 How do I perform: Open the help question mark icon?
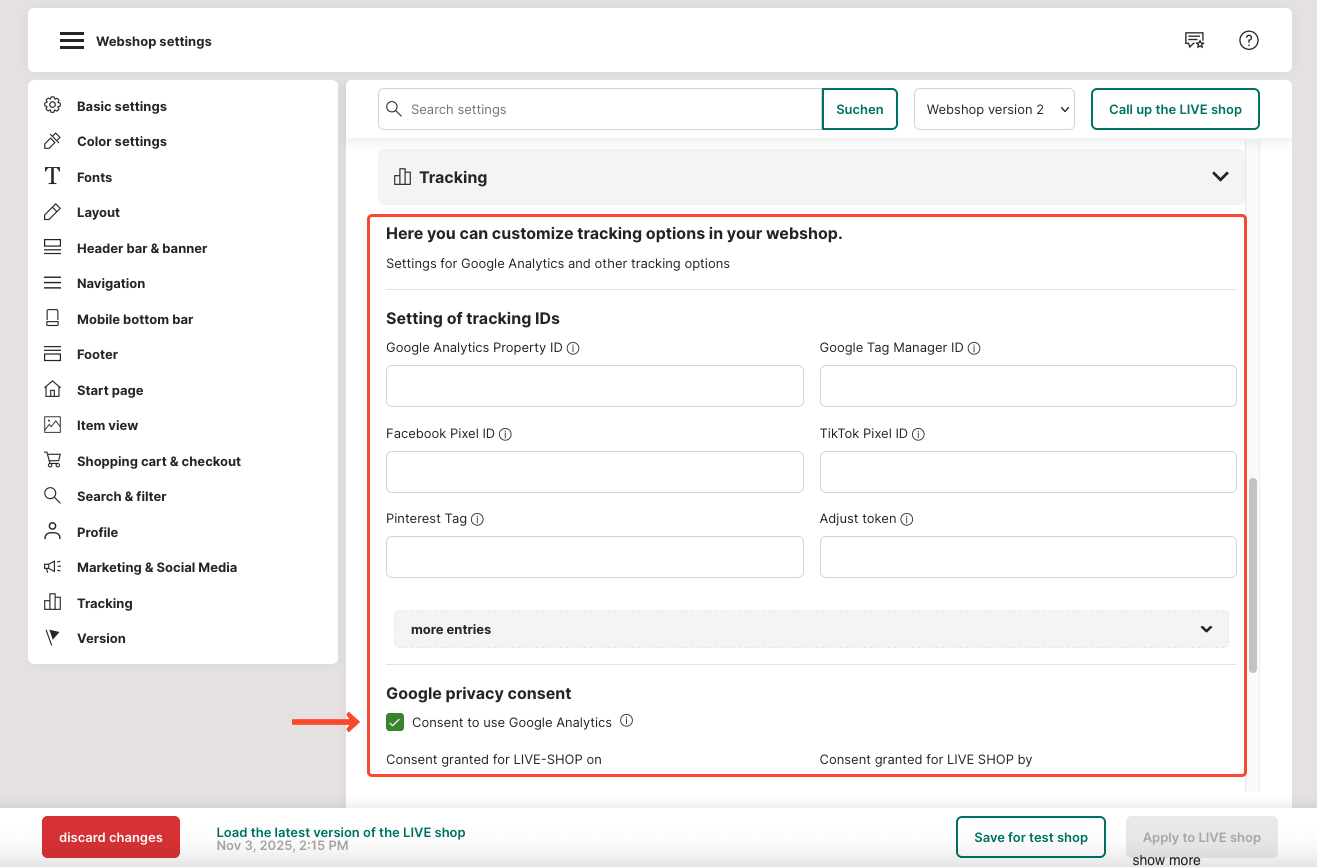point(1248,40)
